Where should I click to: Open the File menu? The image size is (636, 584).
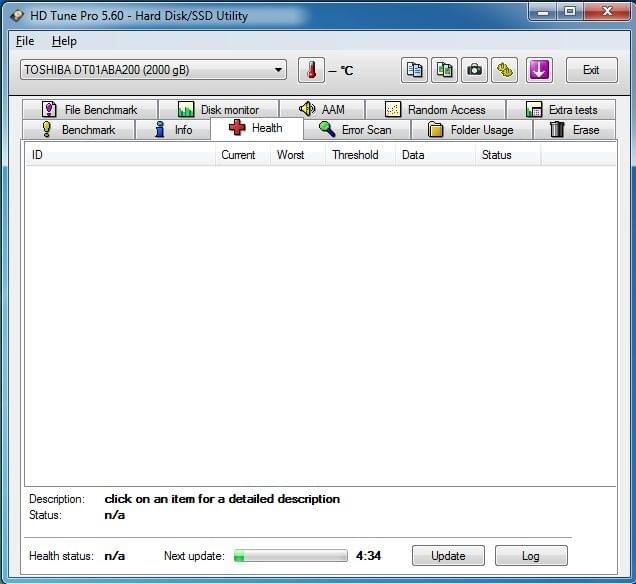pos(25,41)
